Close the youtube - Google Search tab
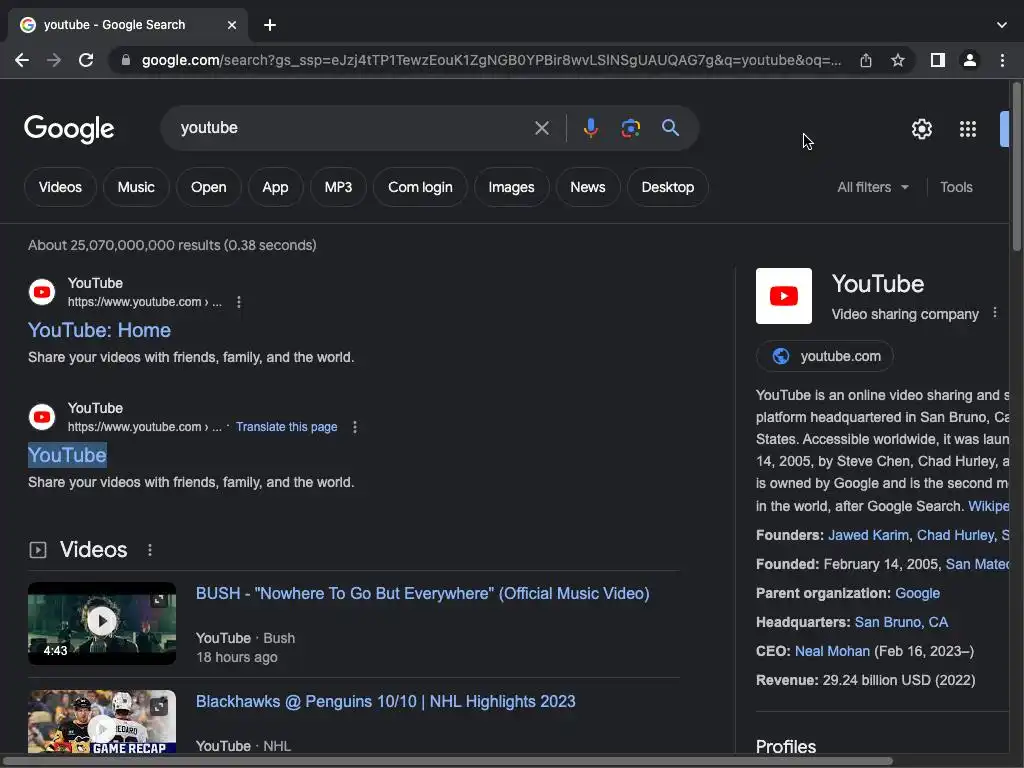The width and height of the screenshot is (1024, 768). [232, 25]
